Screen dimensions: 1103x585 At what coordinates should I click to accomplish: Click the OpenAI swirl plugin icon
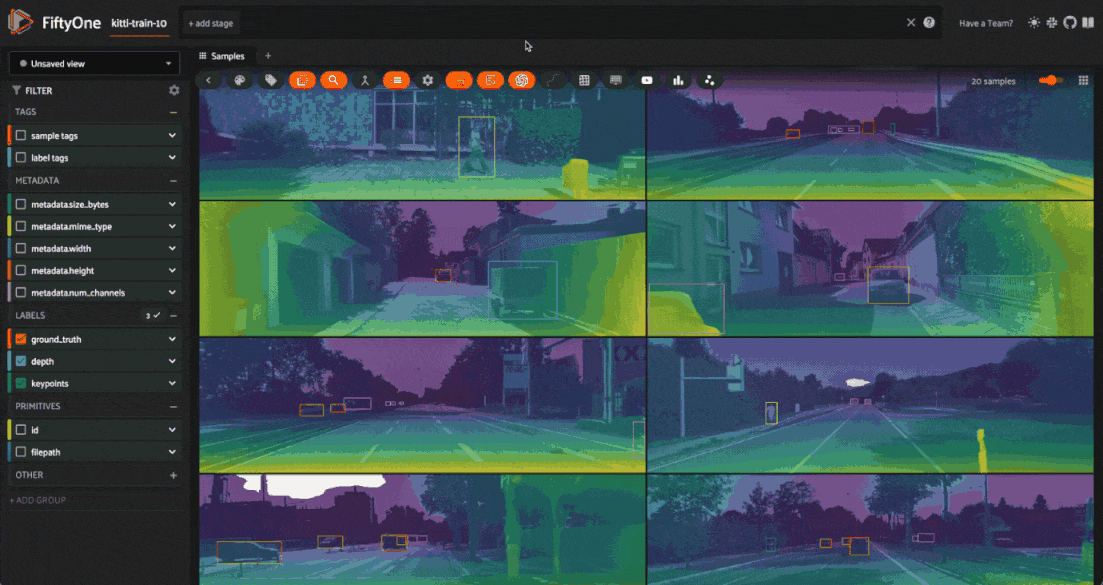[521, 80]
